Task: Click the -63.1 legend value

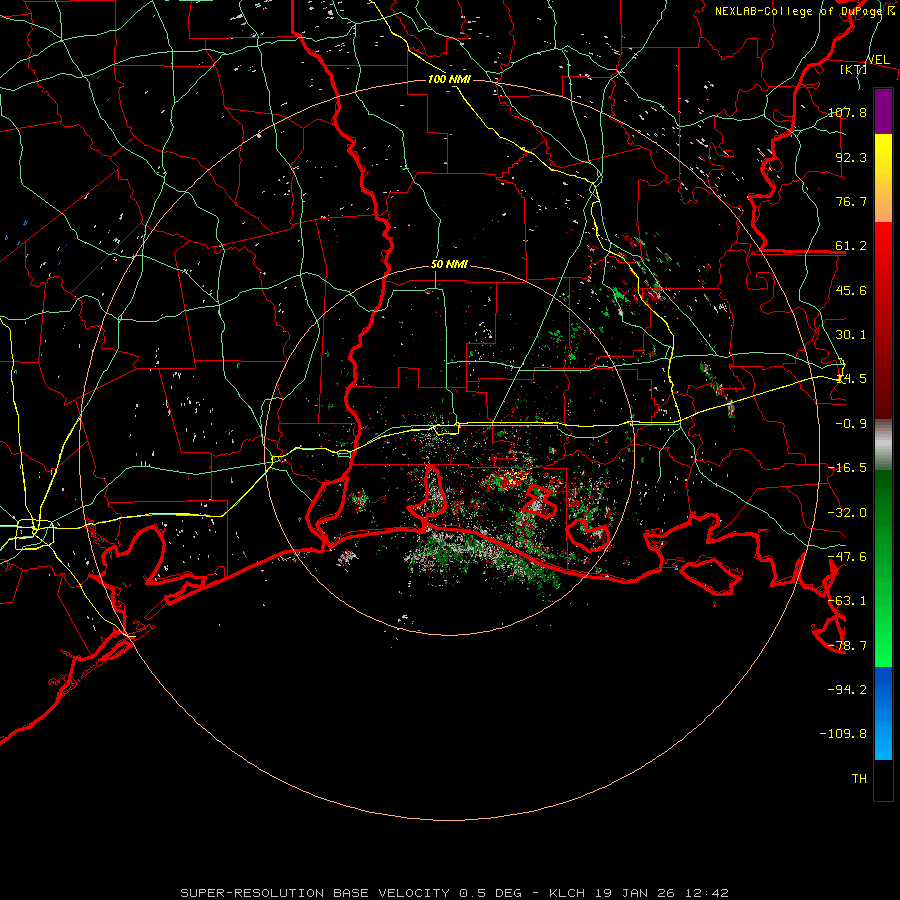Action: point(847,601)
